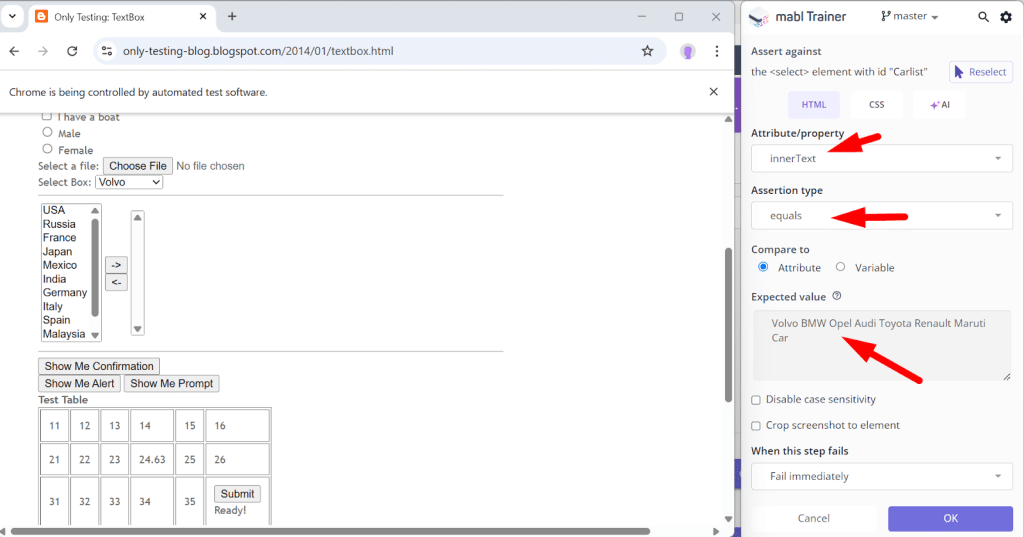The height and width of the screenshot is (537, 1024).
Task: Open the Volvo select box
Action: pos(129,182)
